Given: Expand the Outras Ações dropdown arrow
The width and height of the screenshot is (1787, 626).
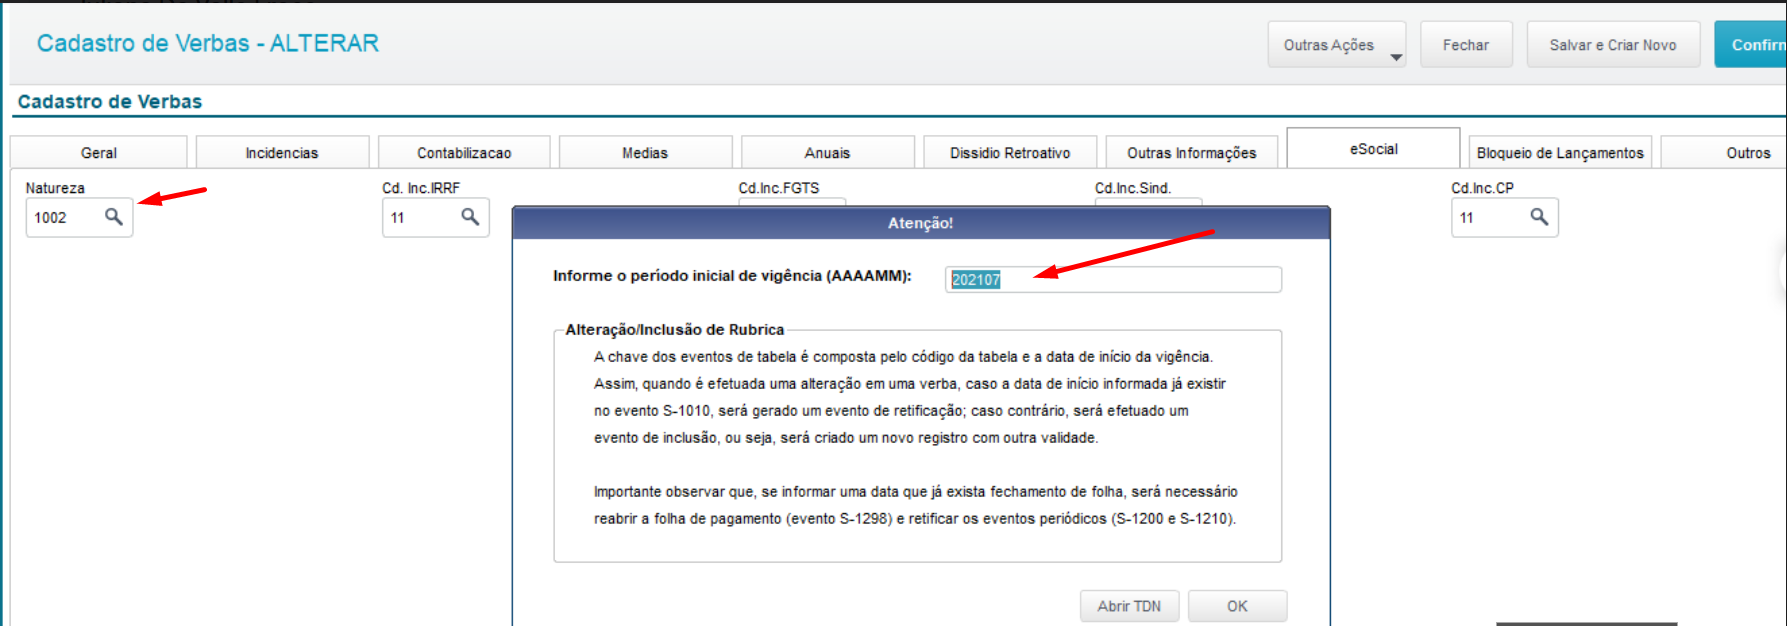Looking at the screenshot, I should (x=1396, y=58).
